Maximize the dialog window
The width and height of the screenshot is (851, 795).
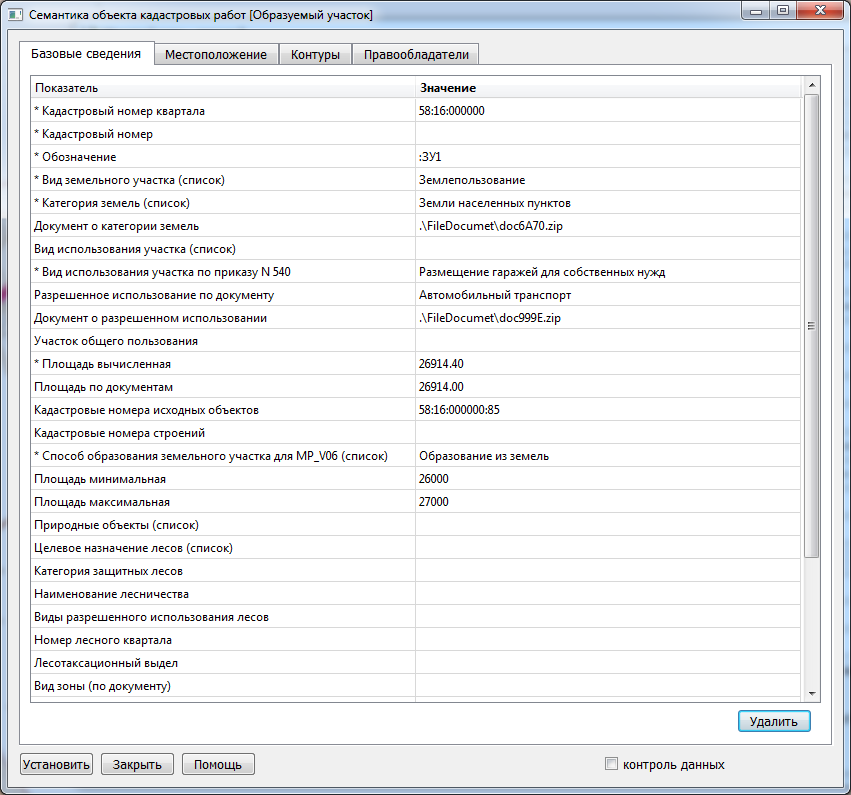tap(783, 12)
